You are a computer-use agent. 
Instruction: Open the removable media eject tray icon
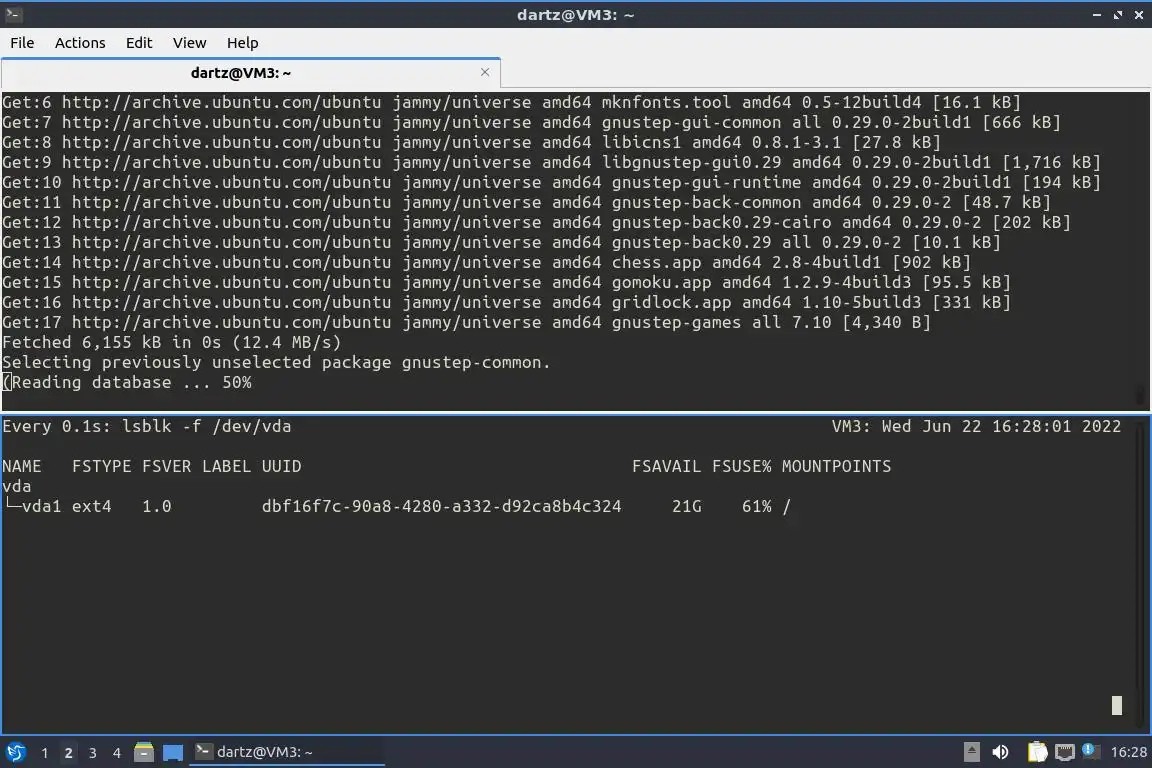pyautogui.click(x=971, y=752)
